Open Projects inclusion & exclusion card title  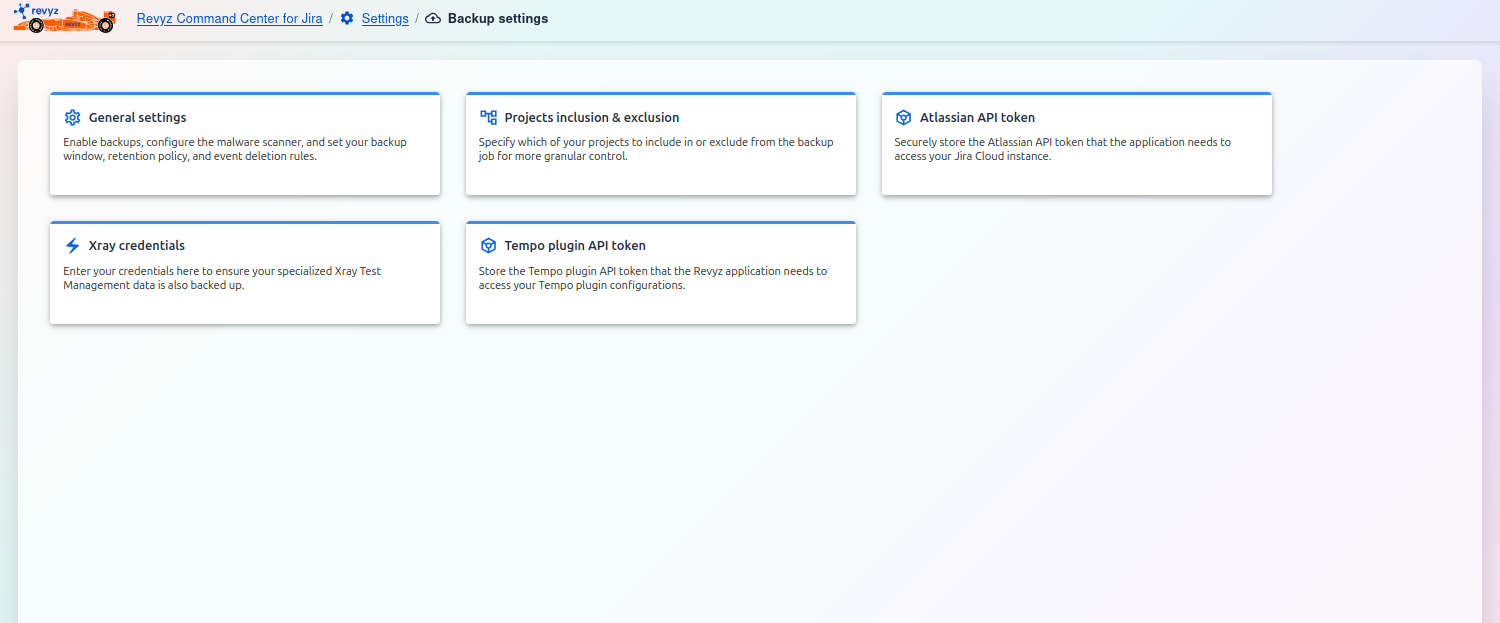591,117
